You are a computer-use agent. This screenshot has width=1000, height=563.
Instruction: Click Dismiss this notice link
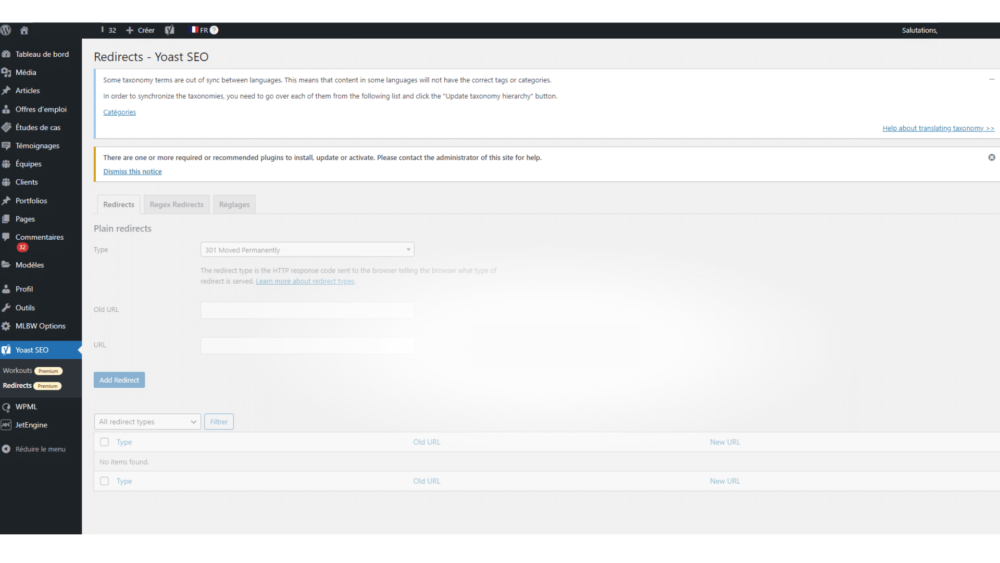click(x=133, y=172)
